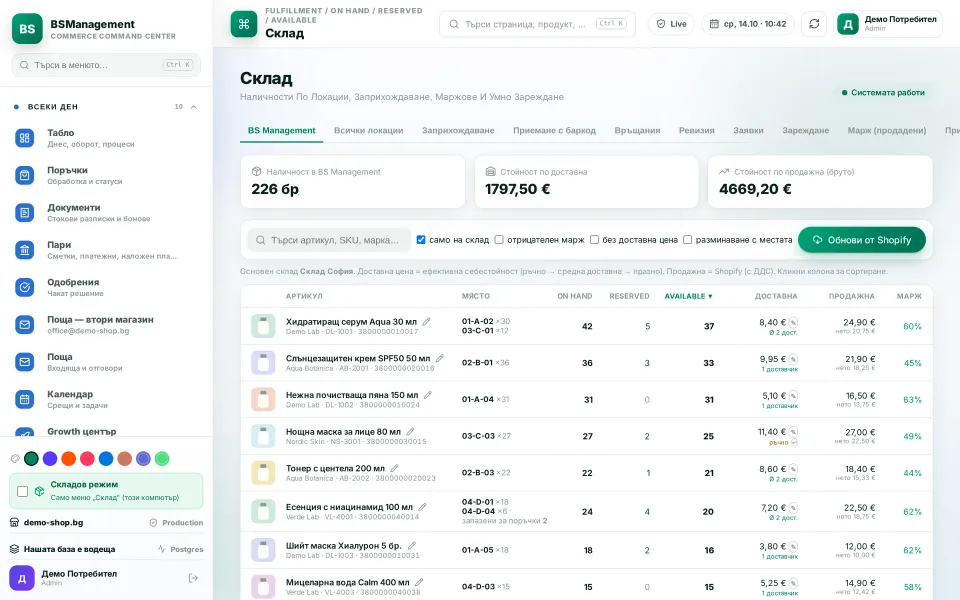This screenshot has height=600, width=960.
Task: Tick the разминаване с местата checkbox
Action: (688, 240)
